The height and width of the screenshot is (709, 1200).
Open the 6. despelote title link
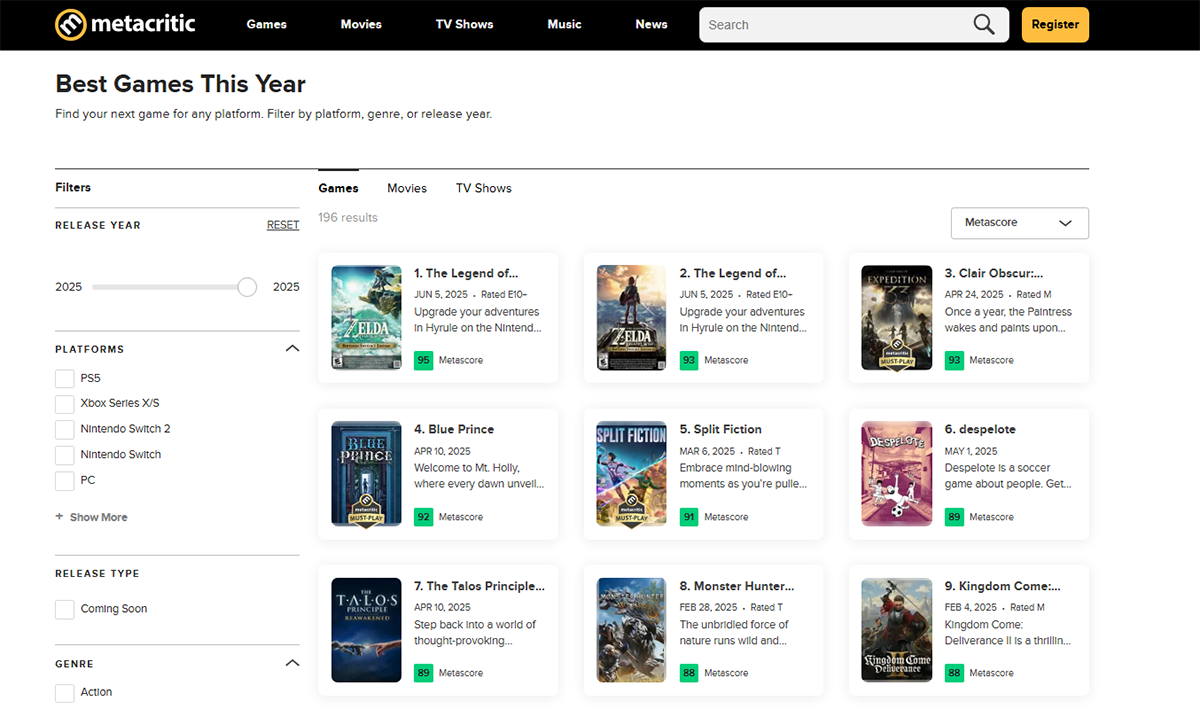(980, 429)
